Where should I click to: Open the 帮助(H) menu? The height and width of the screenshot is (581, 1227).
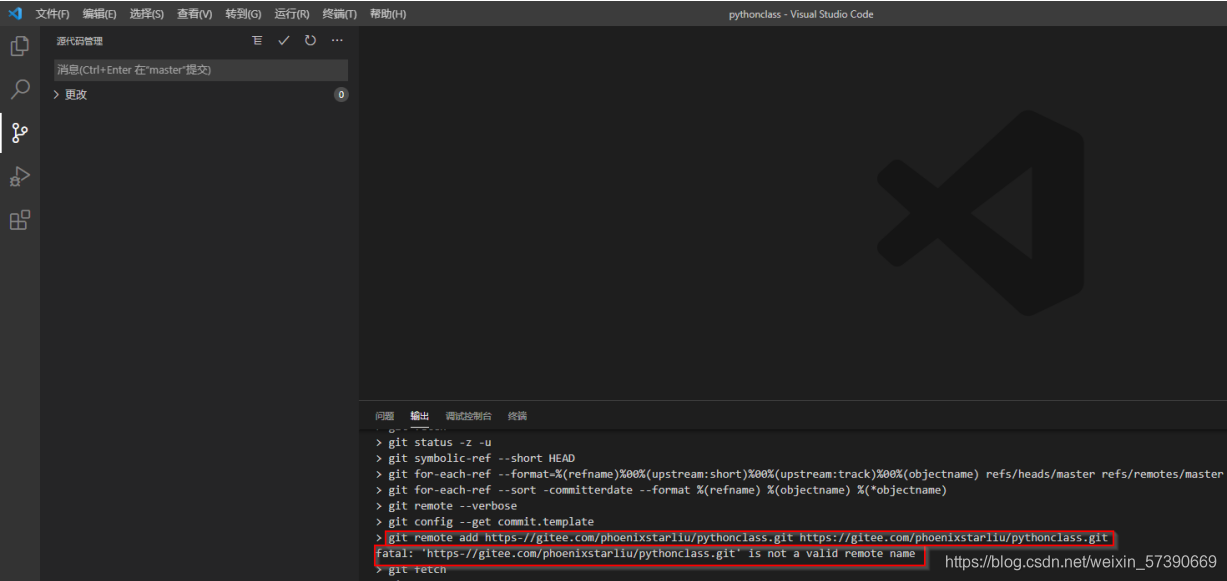tap(388, 14)
